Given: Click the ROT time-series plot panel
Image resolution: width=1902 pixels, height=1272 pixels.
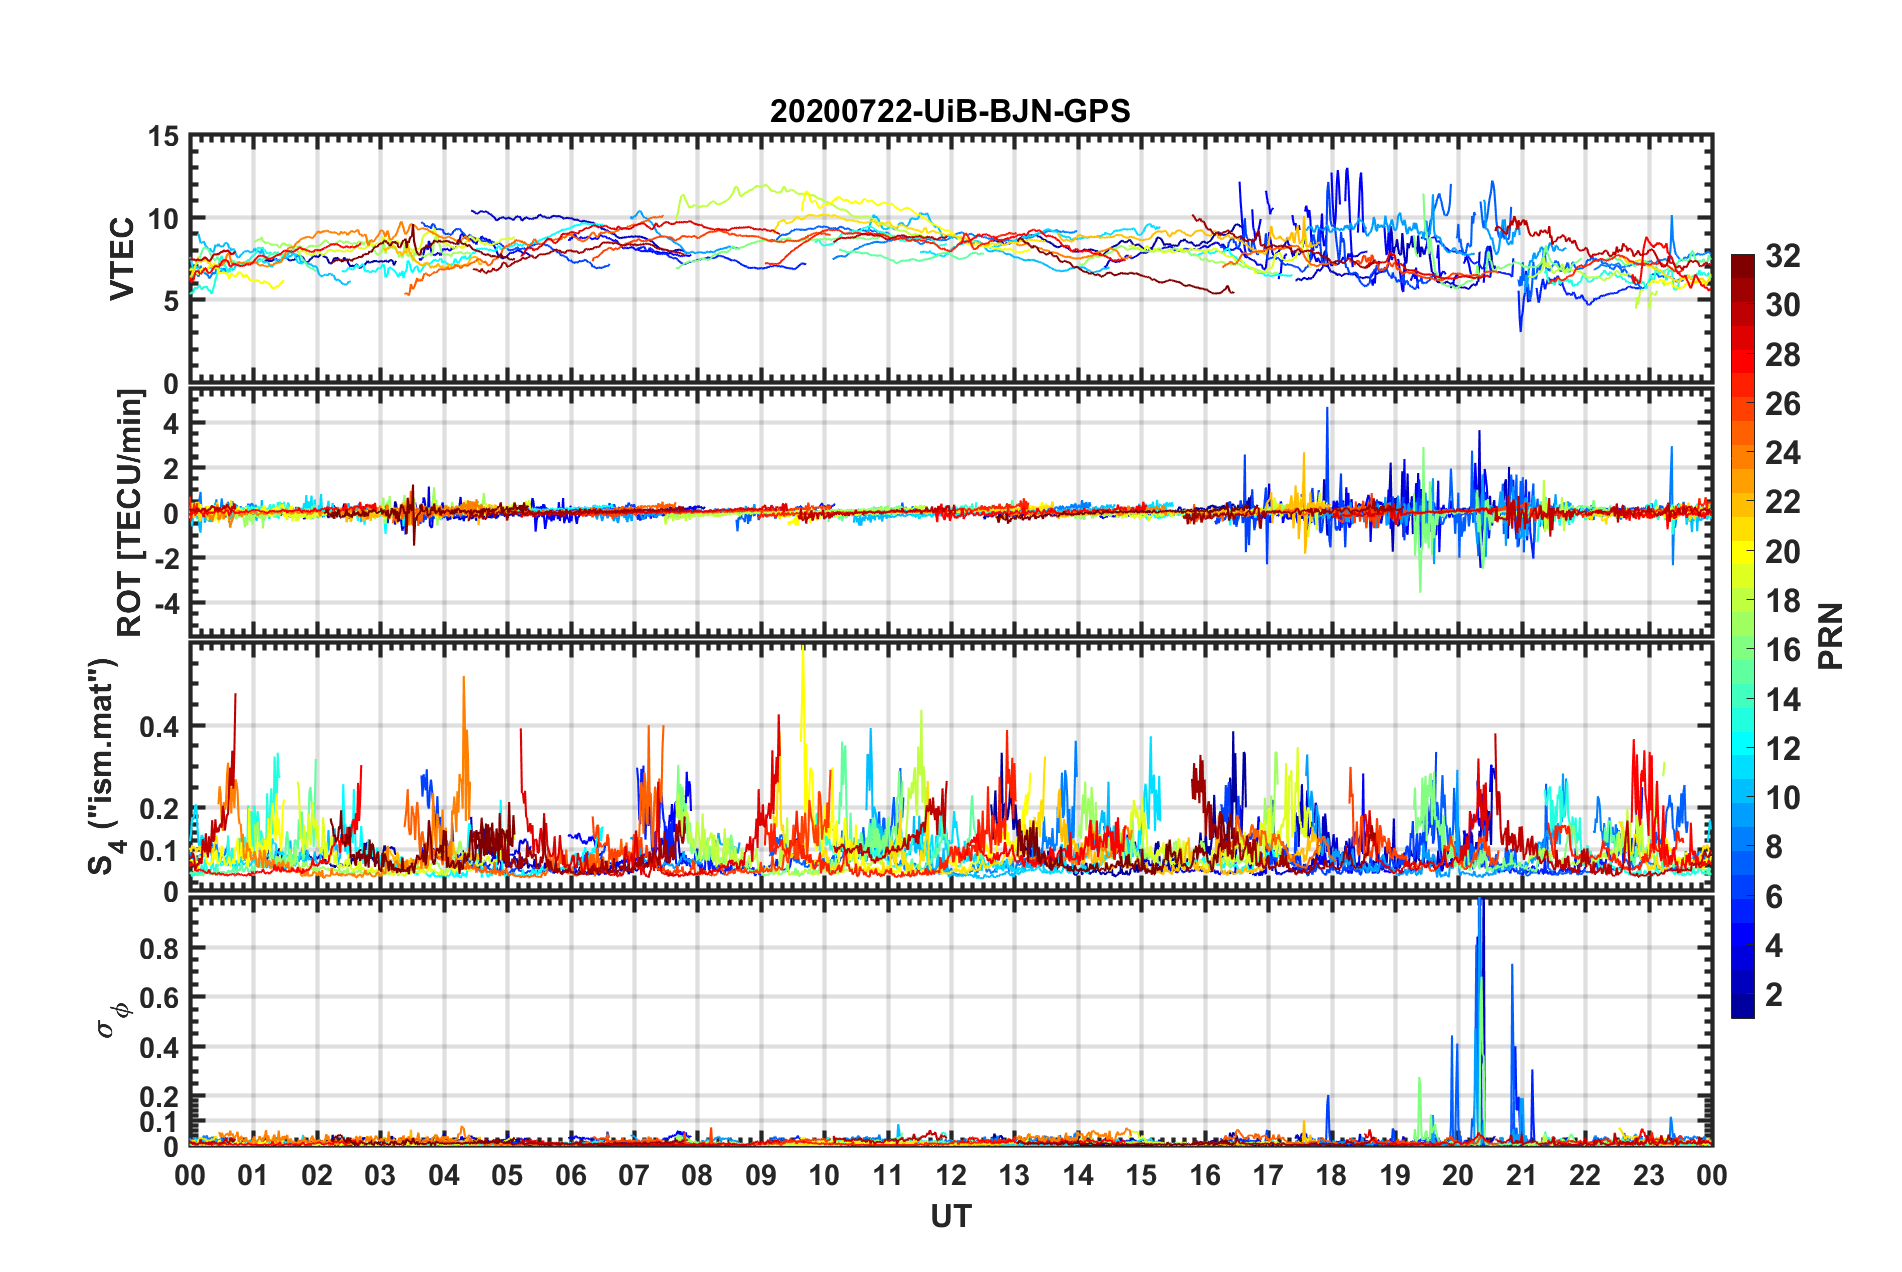Looking at the screenshot, I should click(x=951, y=512).
